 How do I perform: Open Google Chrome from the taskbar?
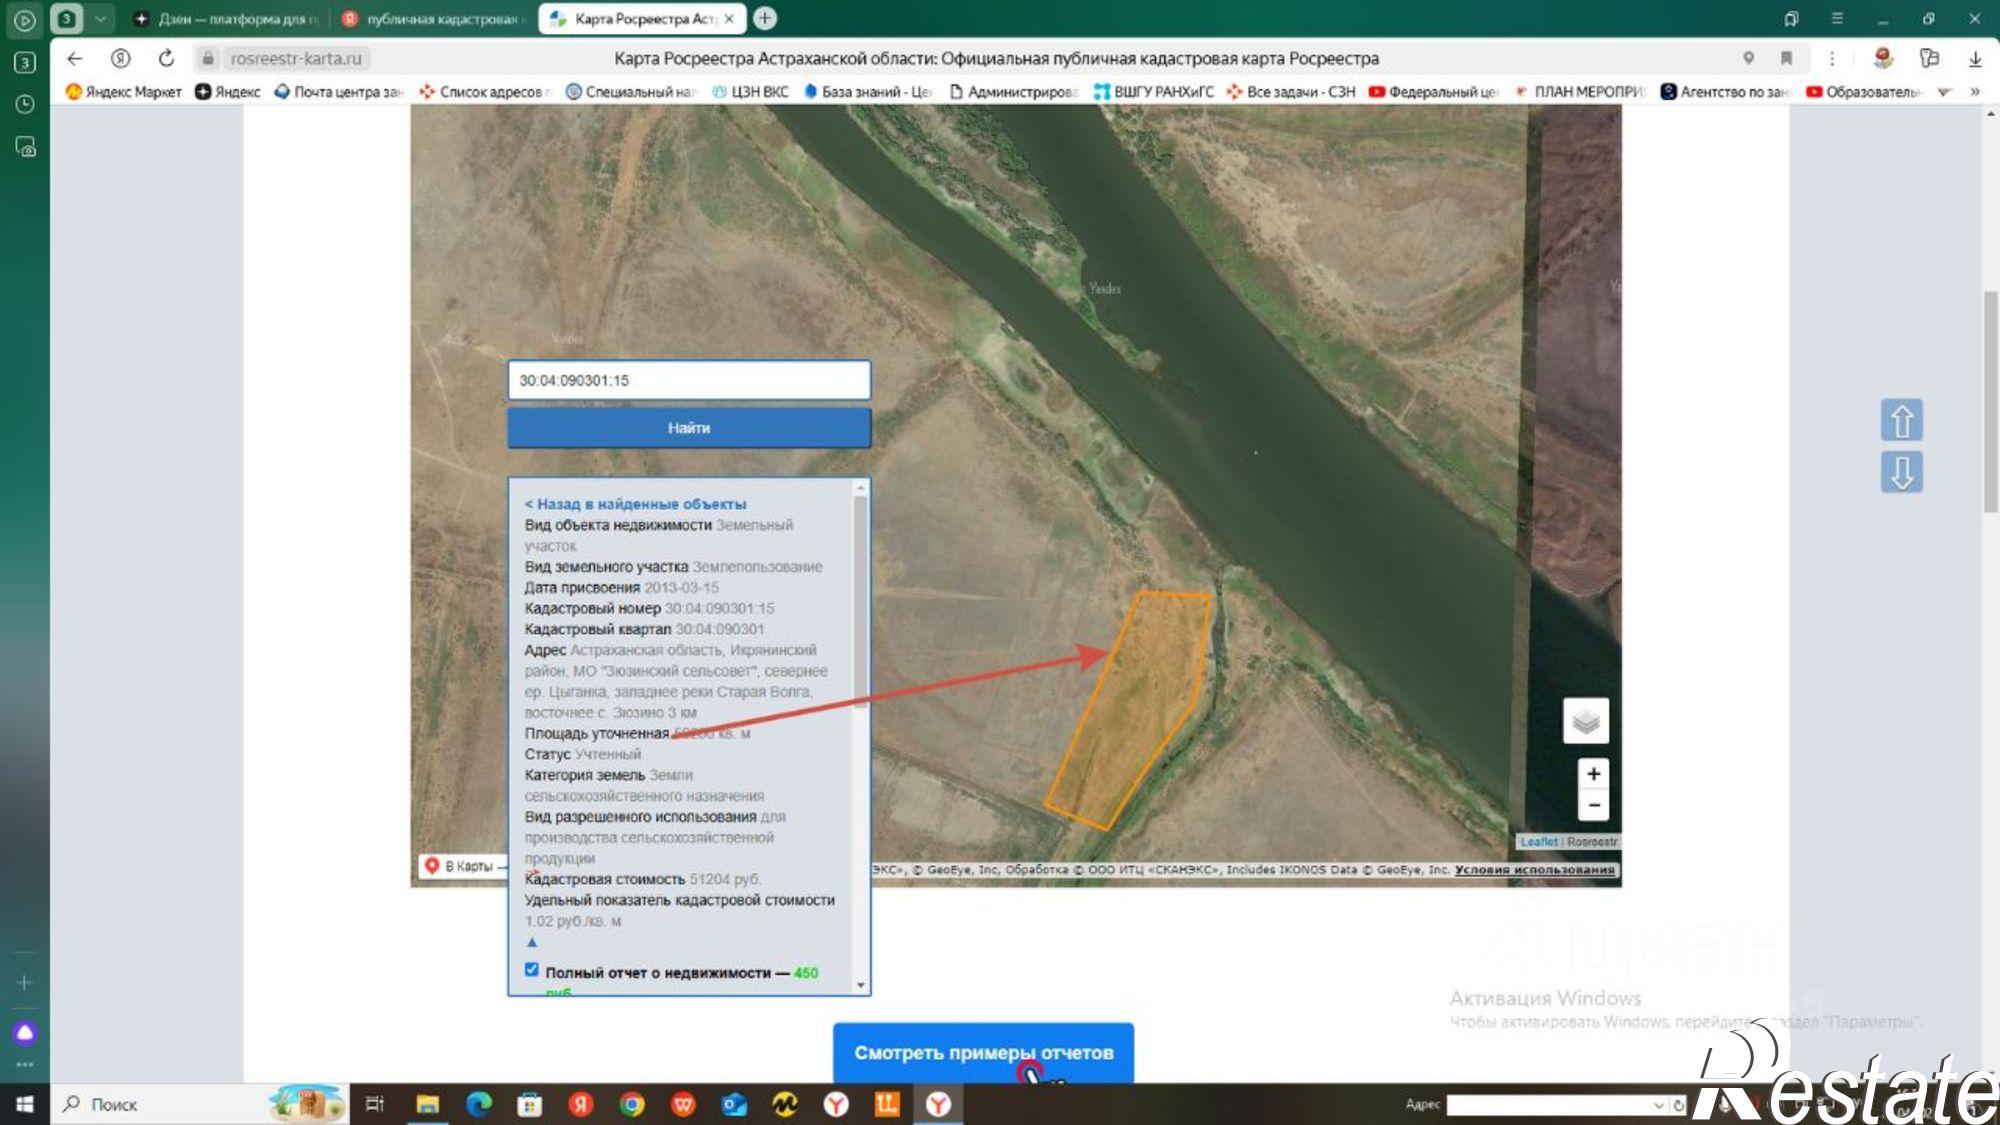click(x=631, y=1104)
